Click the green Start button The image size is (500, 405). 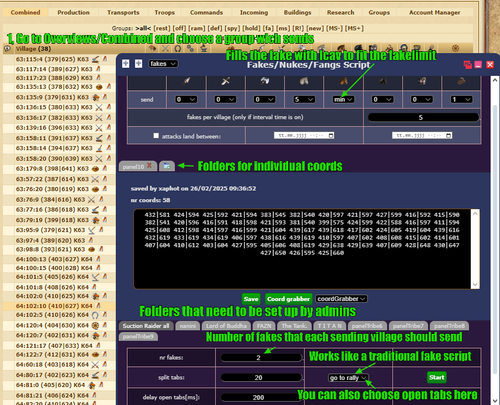click(x=437, y=377)
